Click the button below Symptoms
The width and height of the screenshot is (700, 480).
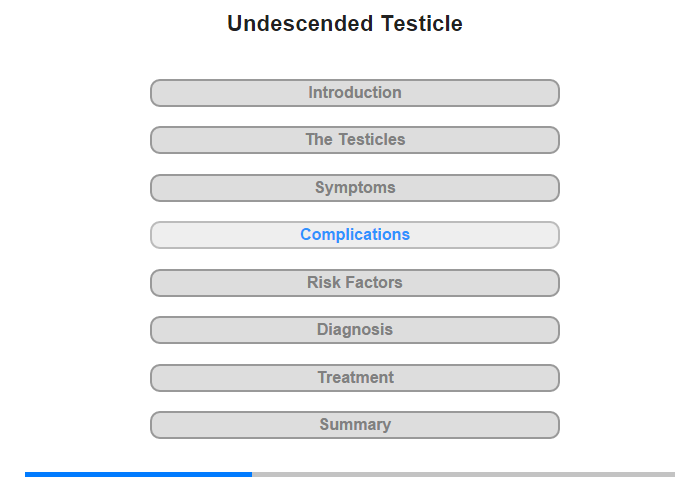pos(355,235)
